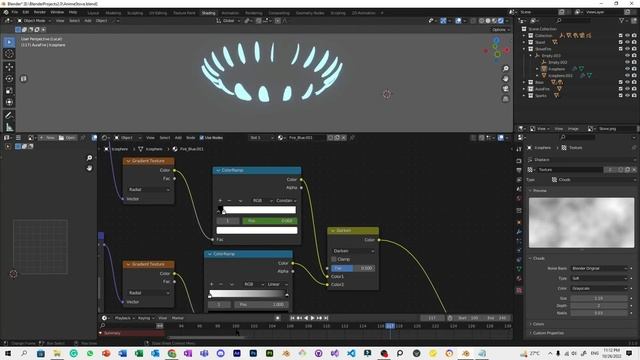
Task: Toggle the Use Nodes checkbox
Action: pos(202,138)
